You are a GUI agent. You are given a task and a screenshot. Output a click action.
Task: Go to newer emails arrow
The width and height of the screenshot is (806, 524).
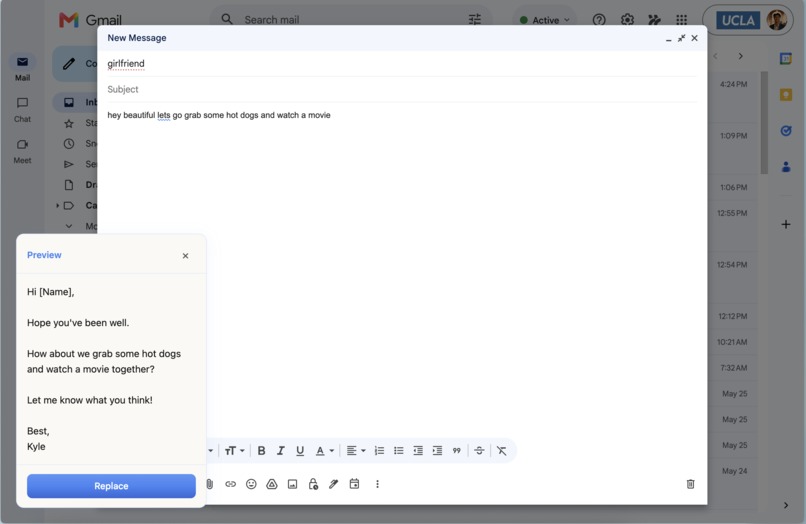(x=716, y=56)
